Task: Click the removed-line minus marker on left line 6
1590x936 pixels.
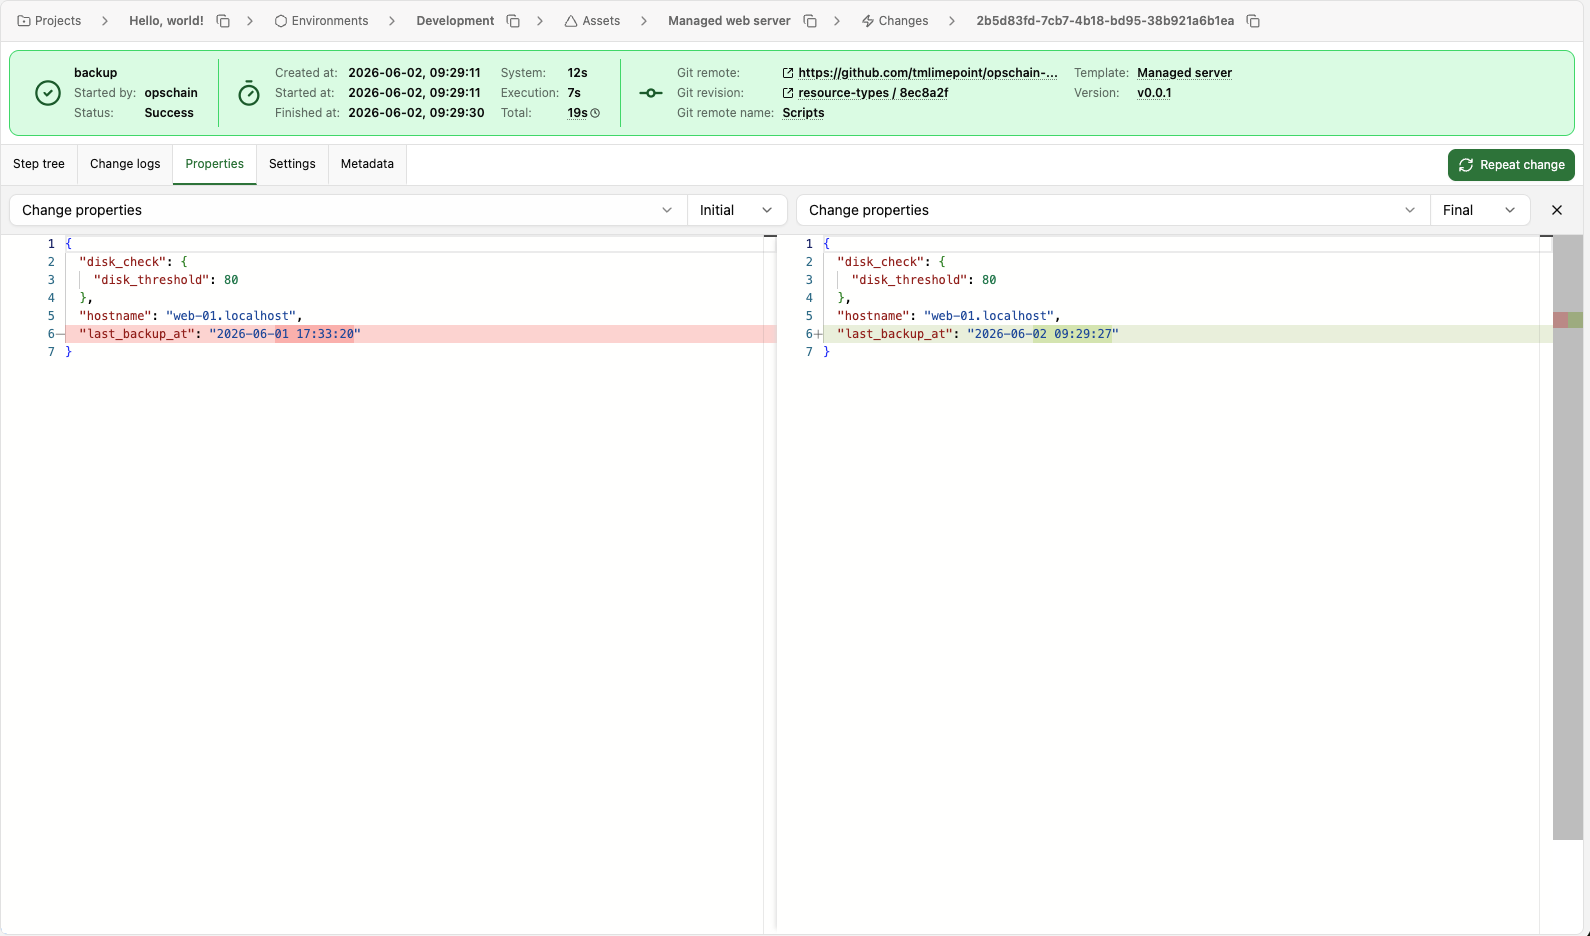Action: tap(61, 334)
